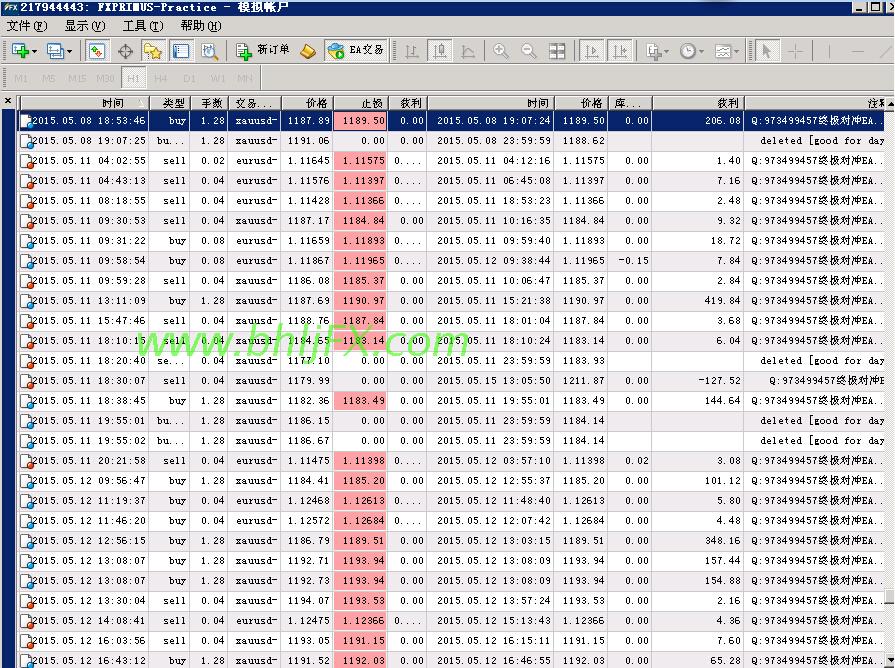
Task: Select the close price 1211.87
Action: coord(583,381)
